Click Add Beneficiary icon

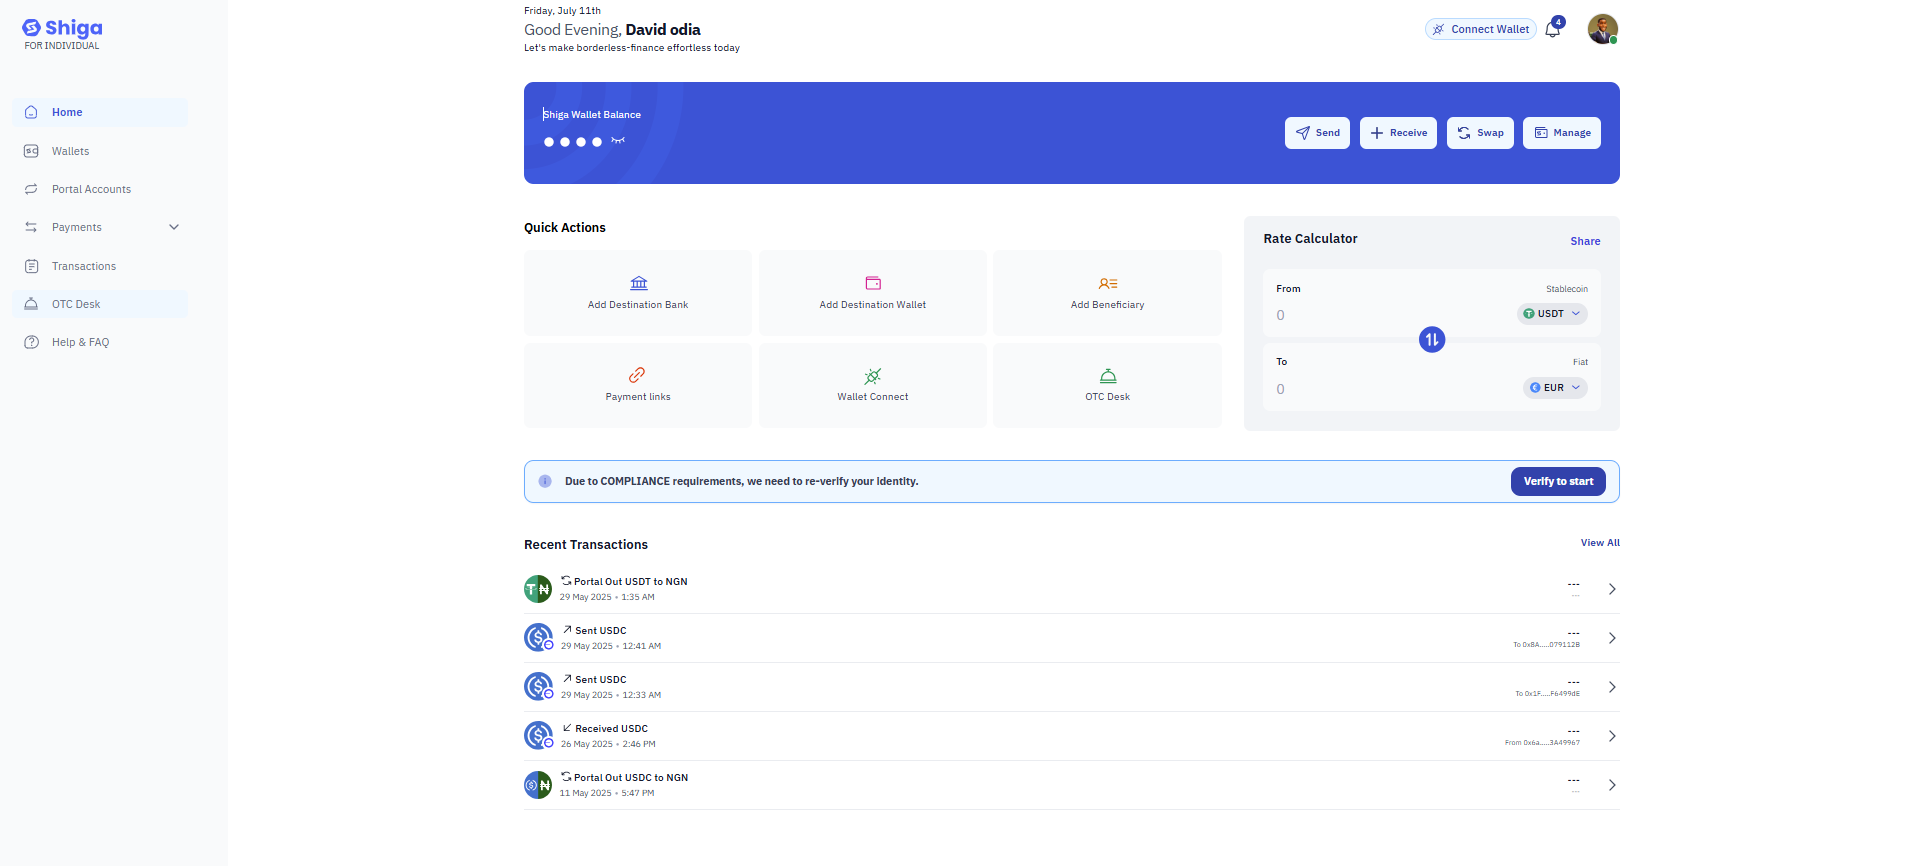1108,284
